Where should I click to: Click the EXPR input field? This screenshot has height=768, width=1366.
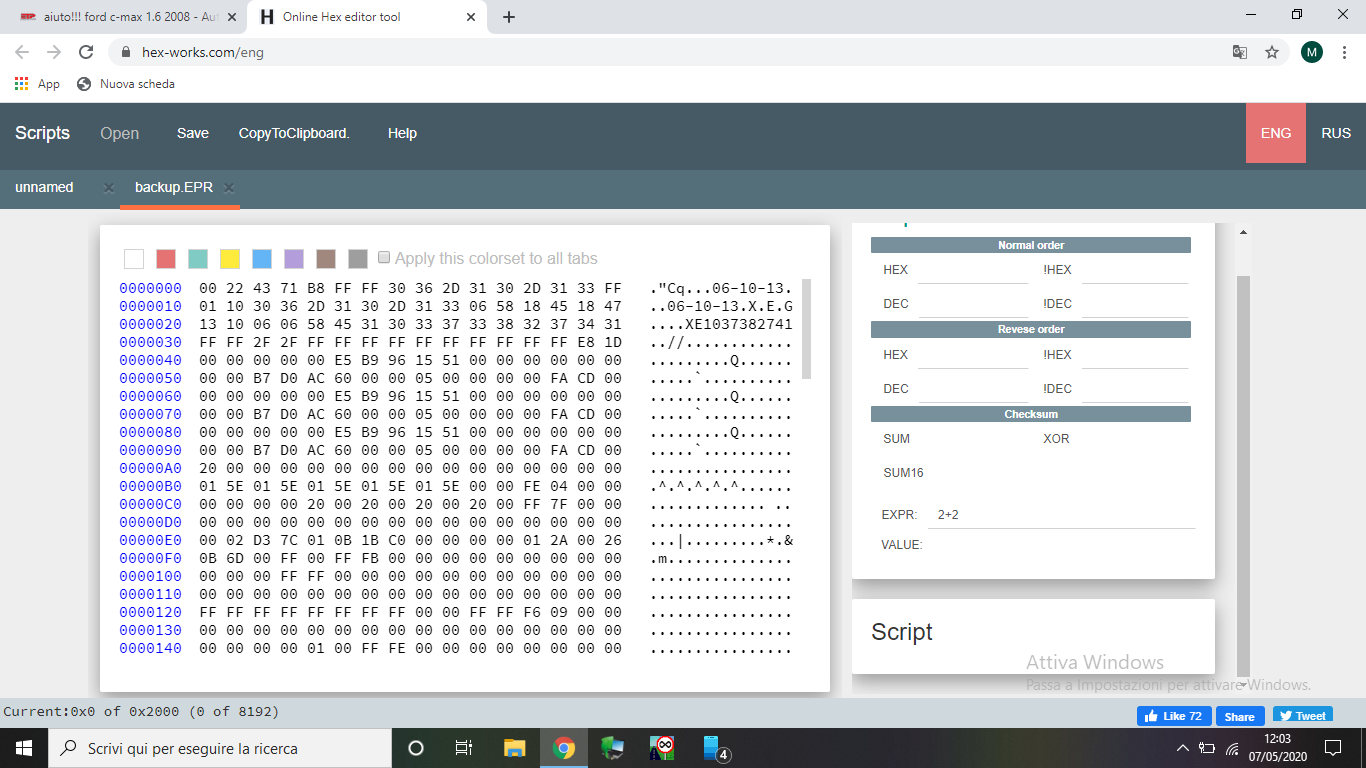tap(1060, 515)
